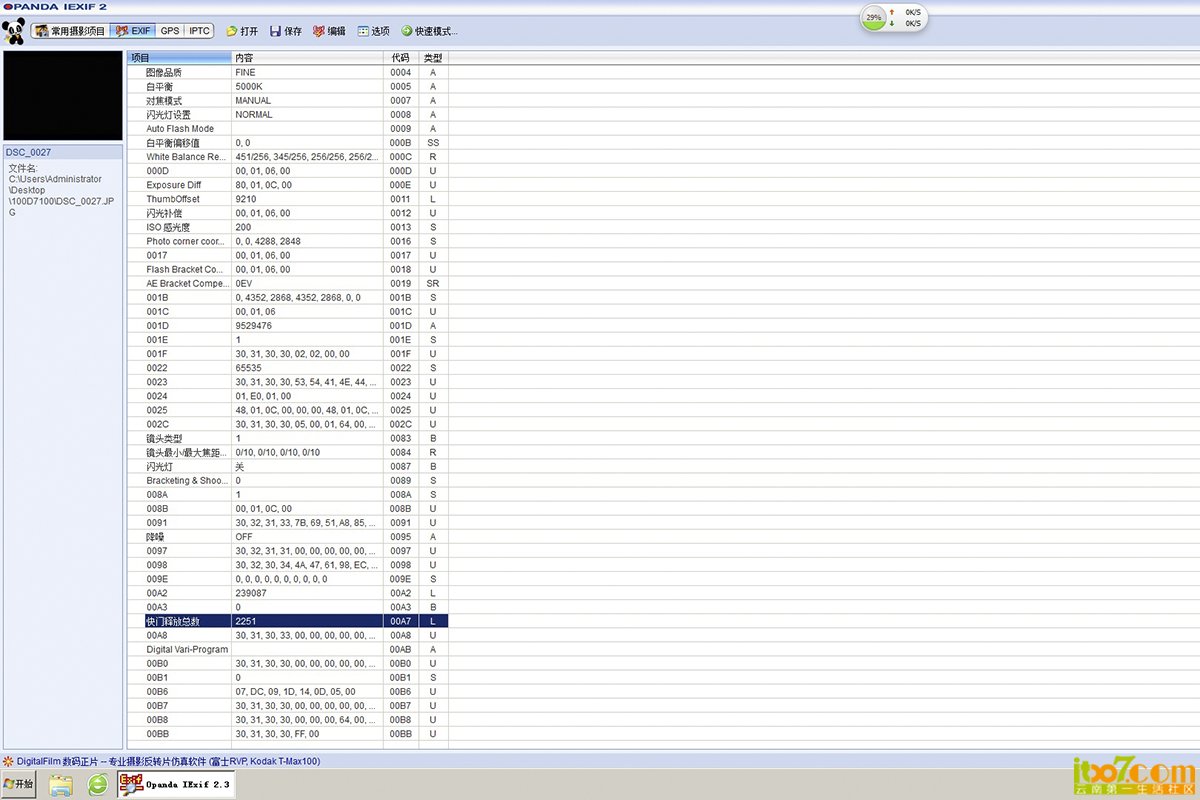This screenshot has width=1200, height=800.
Task: Click the panda logo icon
Action: [14, 31]
